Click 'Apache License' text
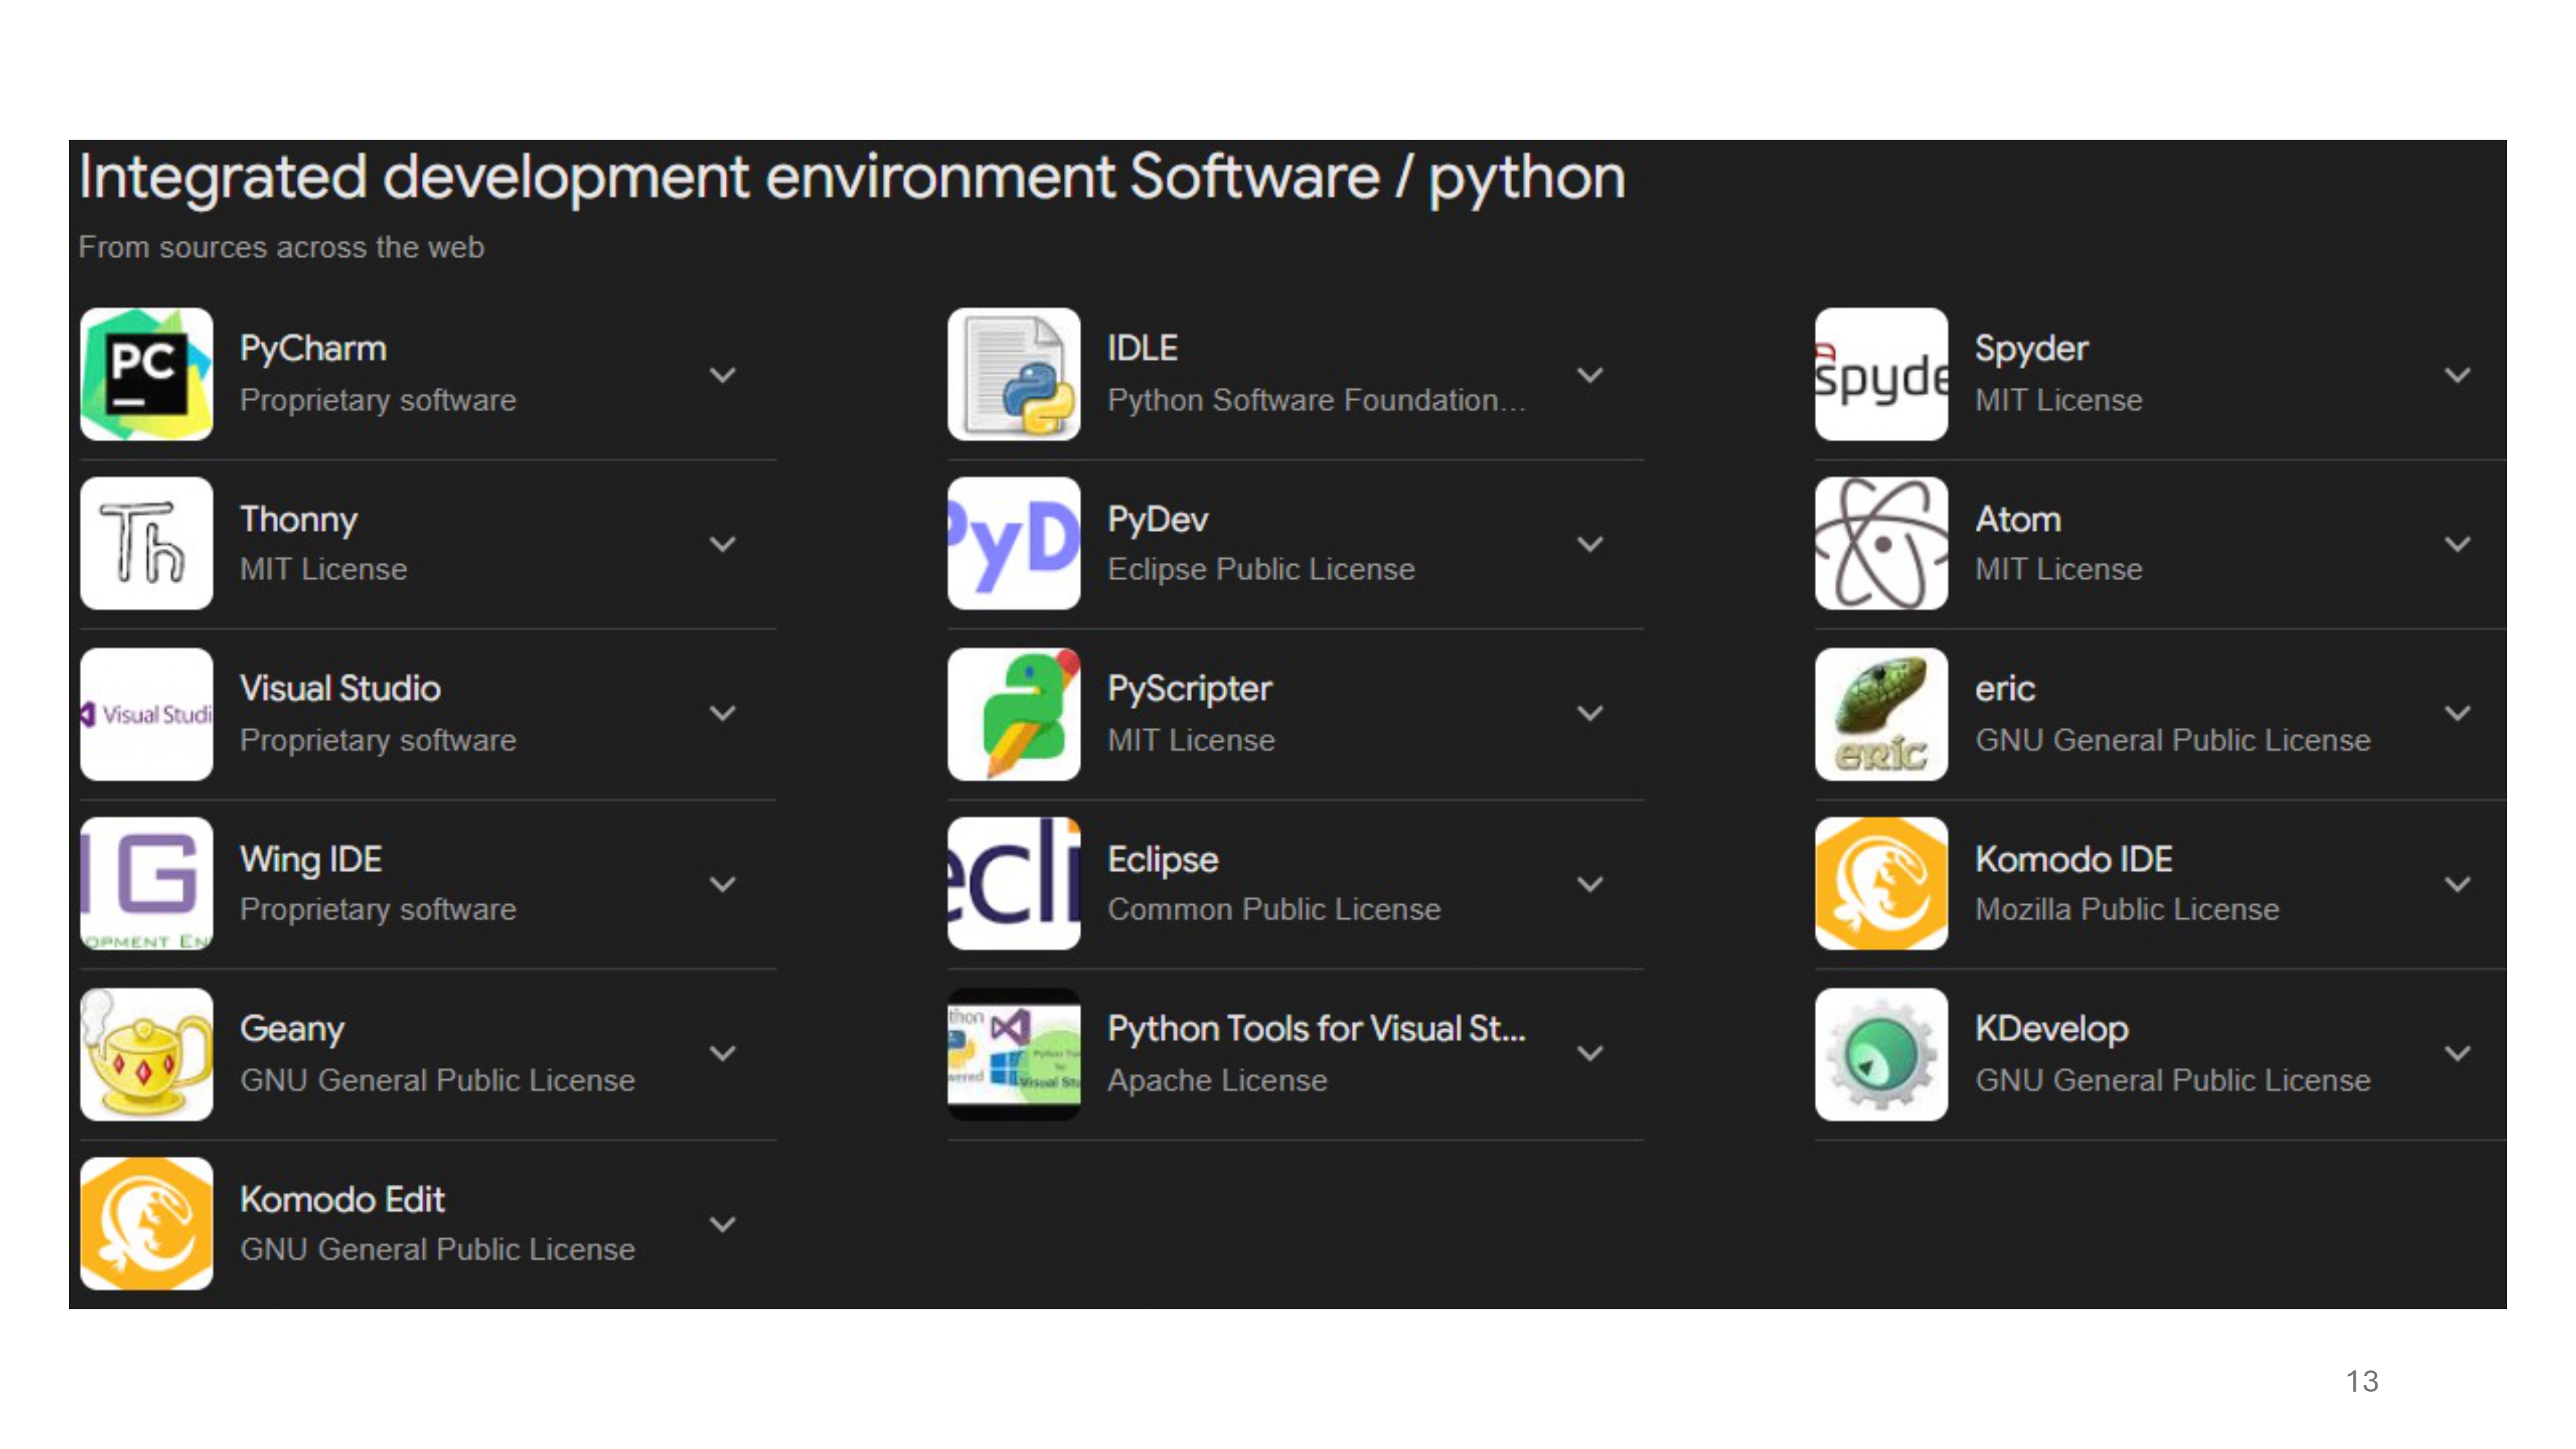Screen dimensions: 2576x1449 pos(1217,1080)
